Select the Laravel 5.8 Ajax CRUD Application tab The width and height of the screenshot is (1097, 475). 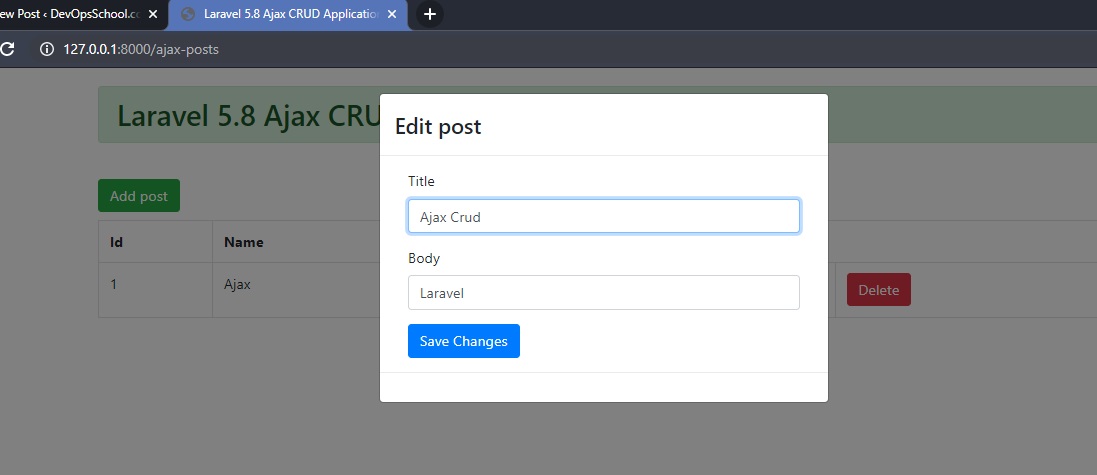(x=290, y=14)
